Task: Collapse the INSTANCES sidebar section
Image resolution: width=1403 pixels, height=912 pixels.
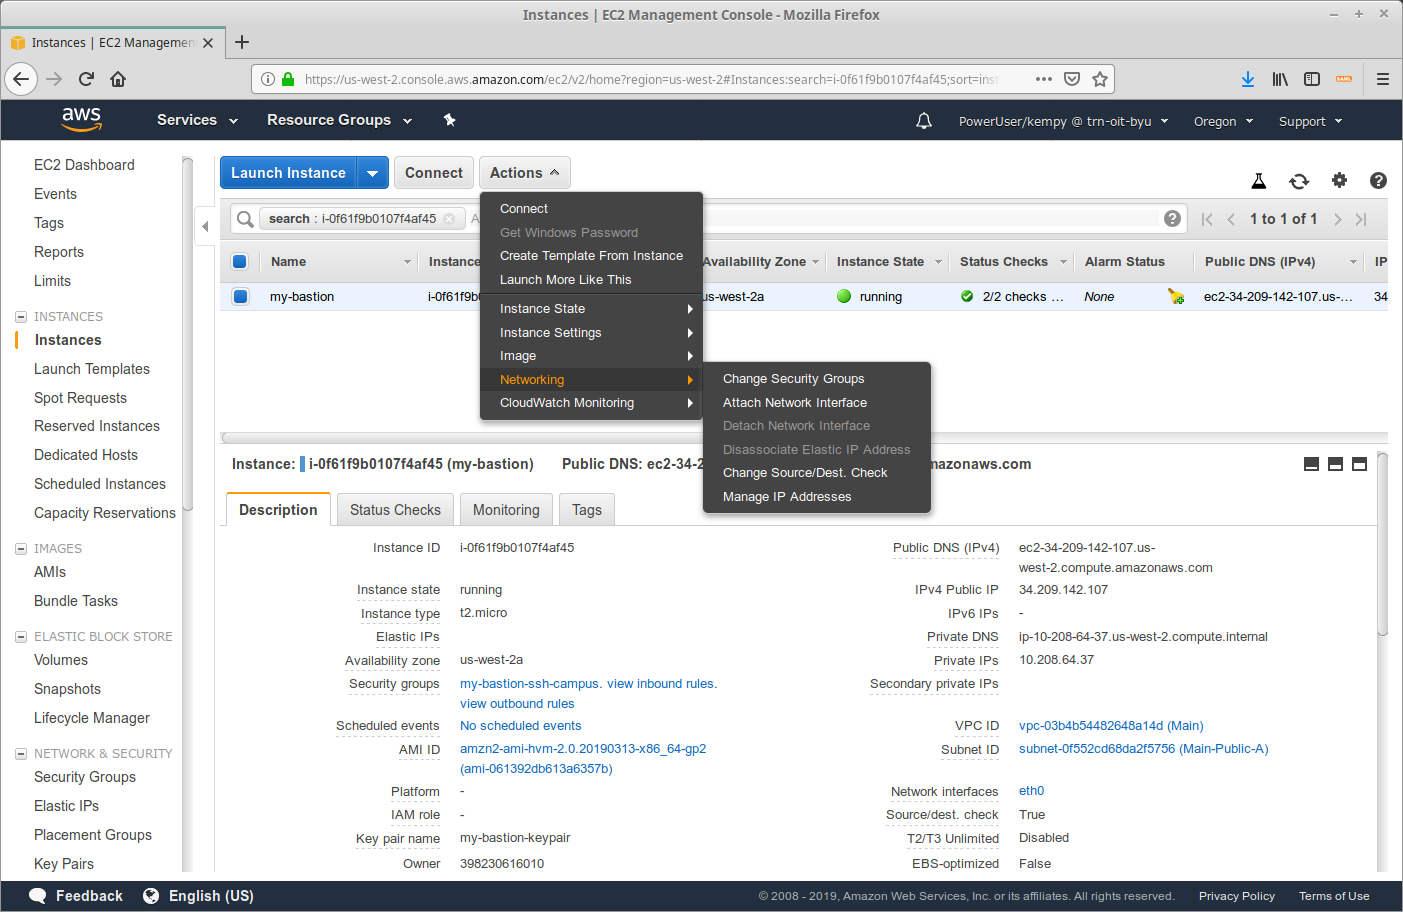Action: click(21, 317)
